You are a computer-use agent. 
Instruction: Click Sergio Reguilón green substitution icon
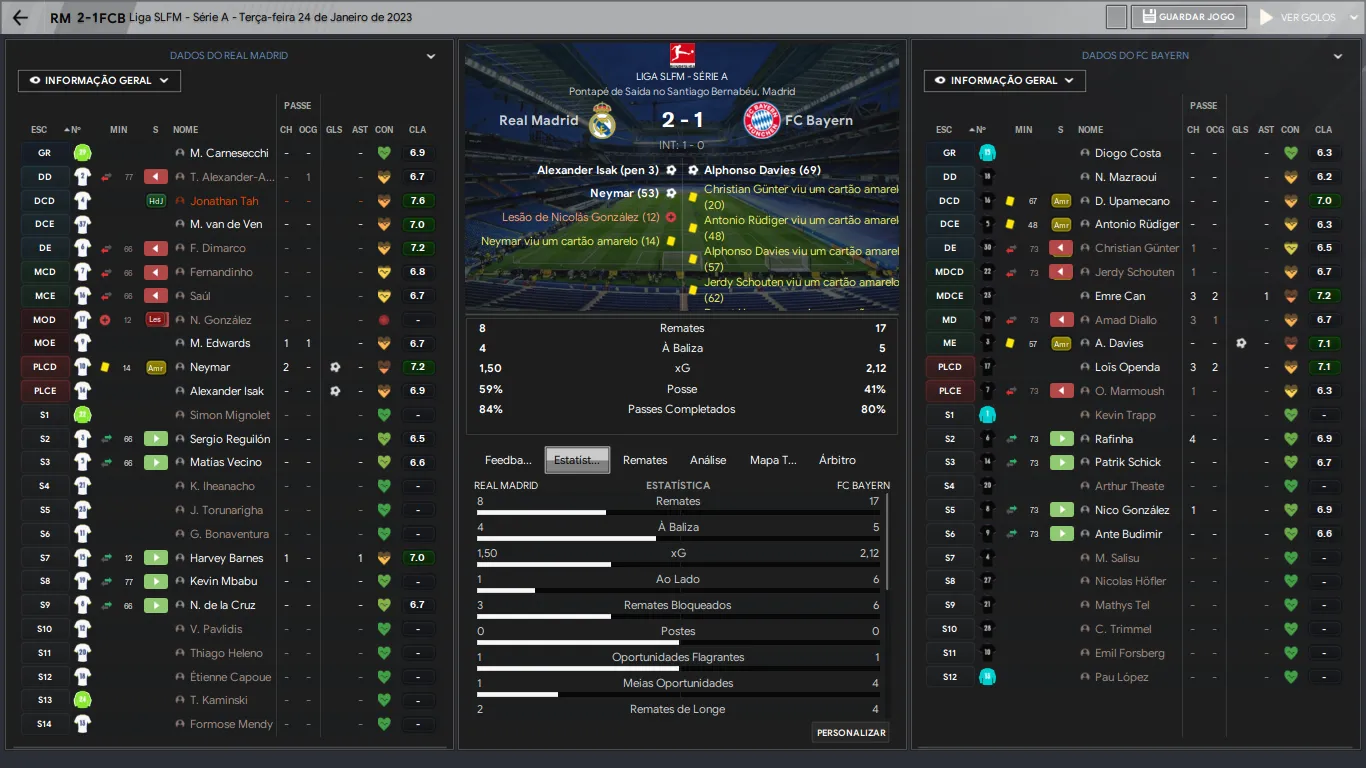[155, 439]
